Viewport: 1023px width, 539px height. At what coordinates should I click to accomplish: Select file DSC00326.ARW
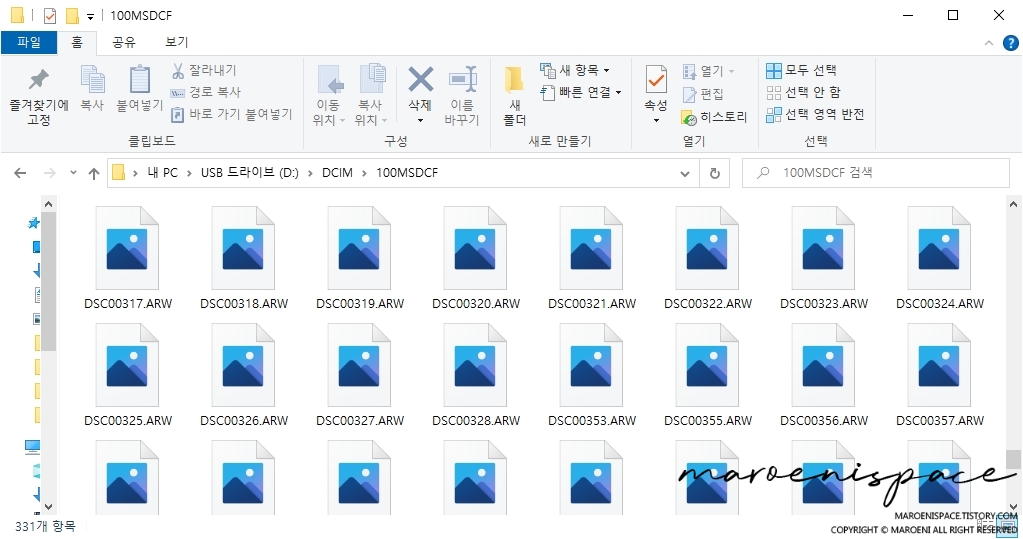[244, 375]
